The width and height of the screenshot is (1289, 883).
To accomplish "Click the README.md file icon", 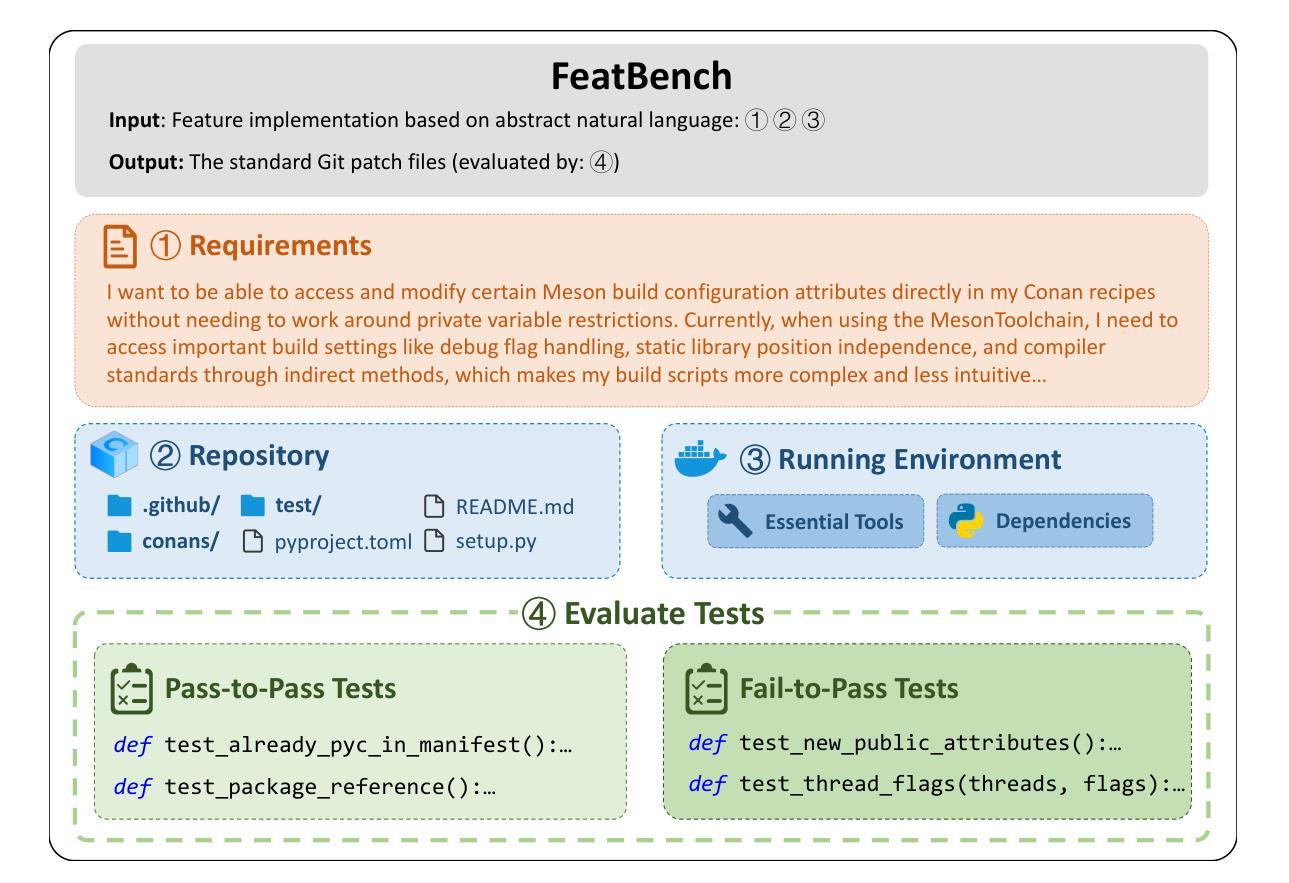I will (433, 506).
